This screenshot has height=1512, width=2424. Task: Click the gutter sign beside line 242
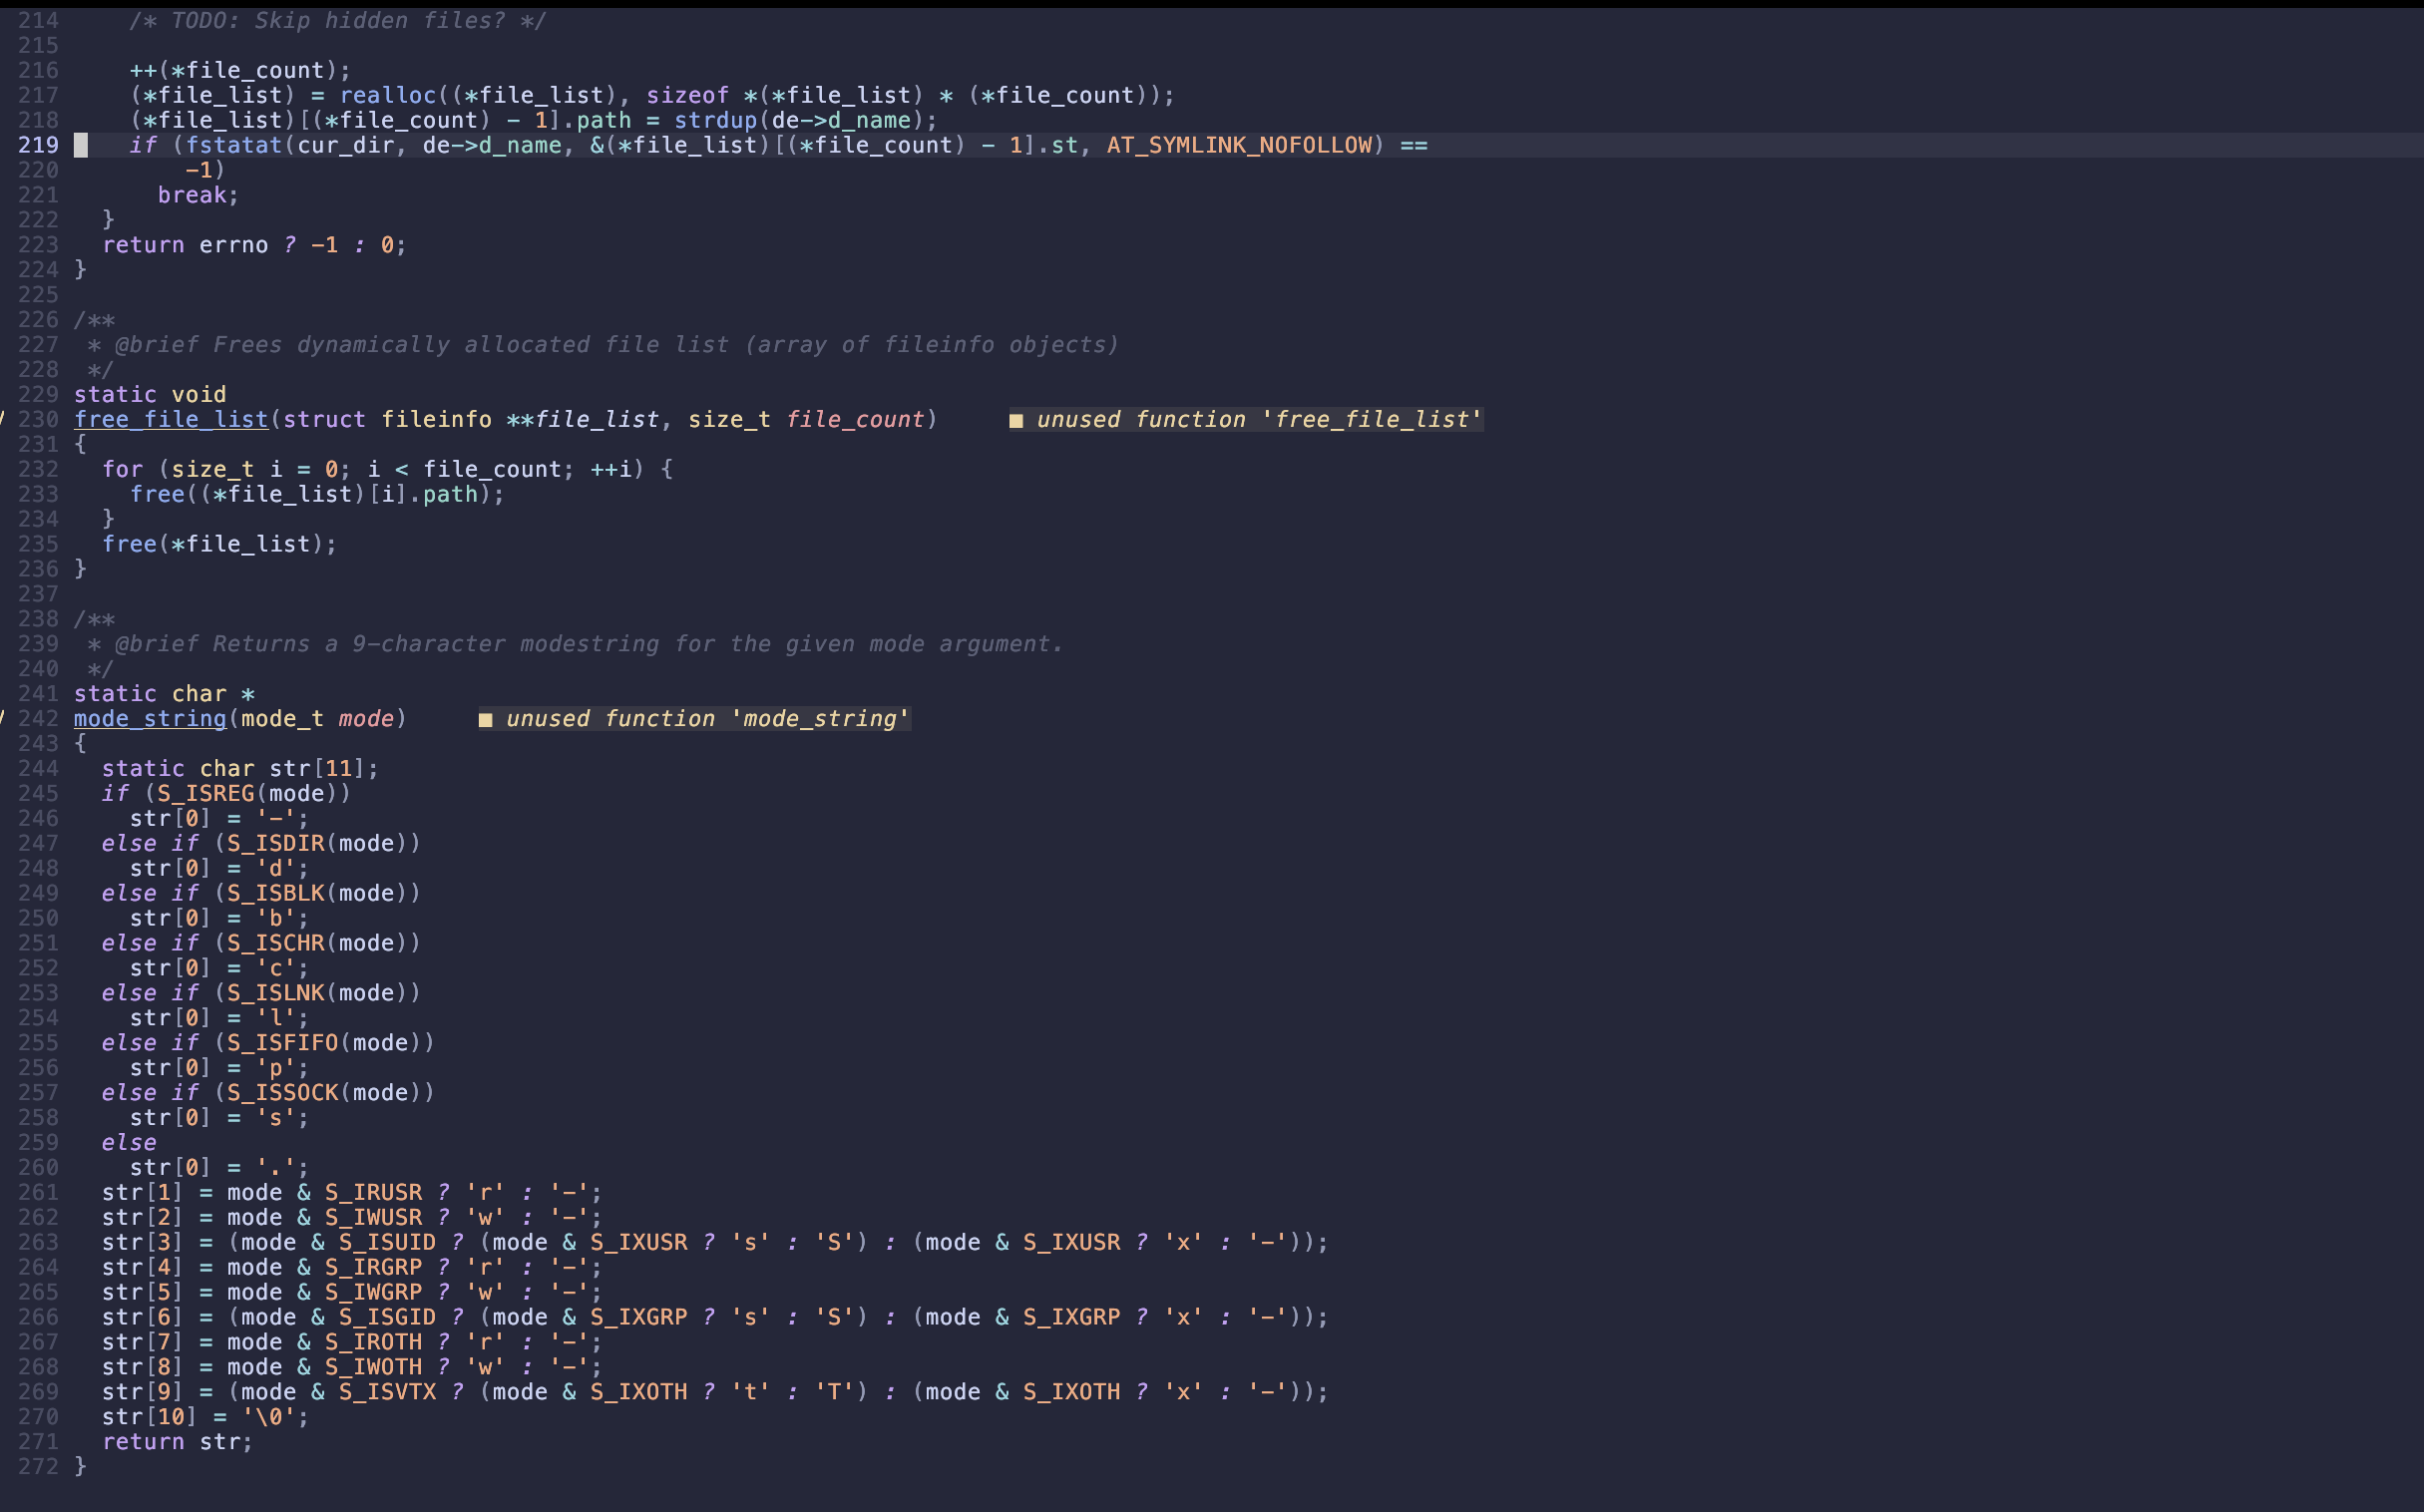click(3, 718)
